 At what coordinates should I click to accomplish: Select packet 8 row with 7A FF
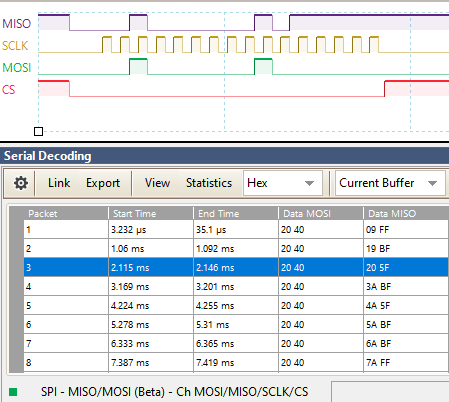click(x=236, y=362)
